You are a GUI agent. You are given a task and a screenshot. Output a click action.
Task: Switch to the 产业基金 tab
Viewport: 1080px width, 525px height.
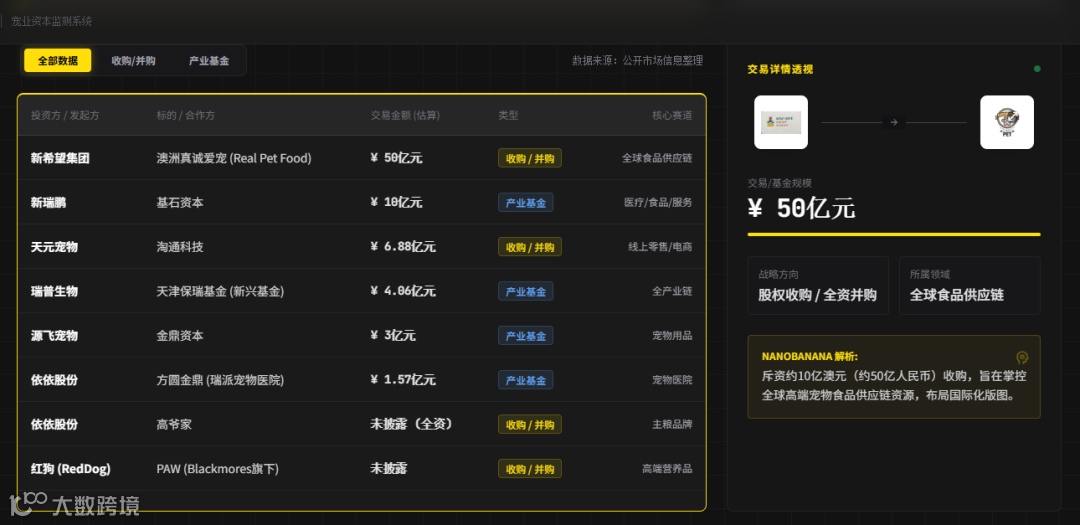tap(209, 61)
